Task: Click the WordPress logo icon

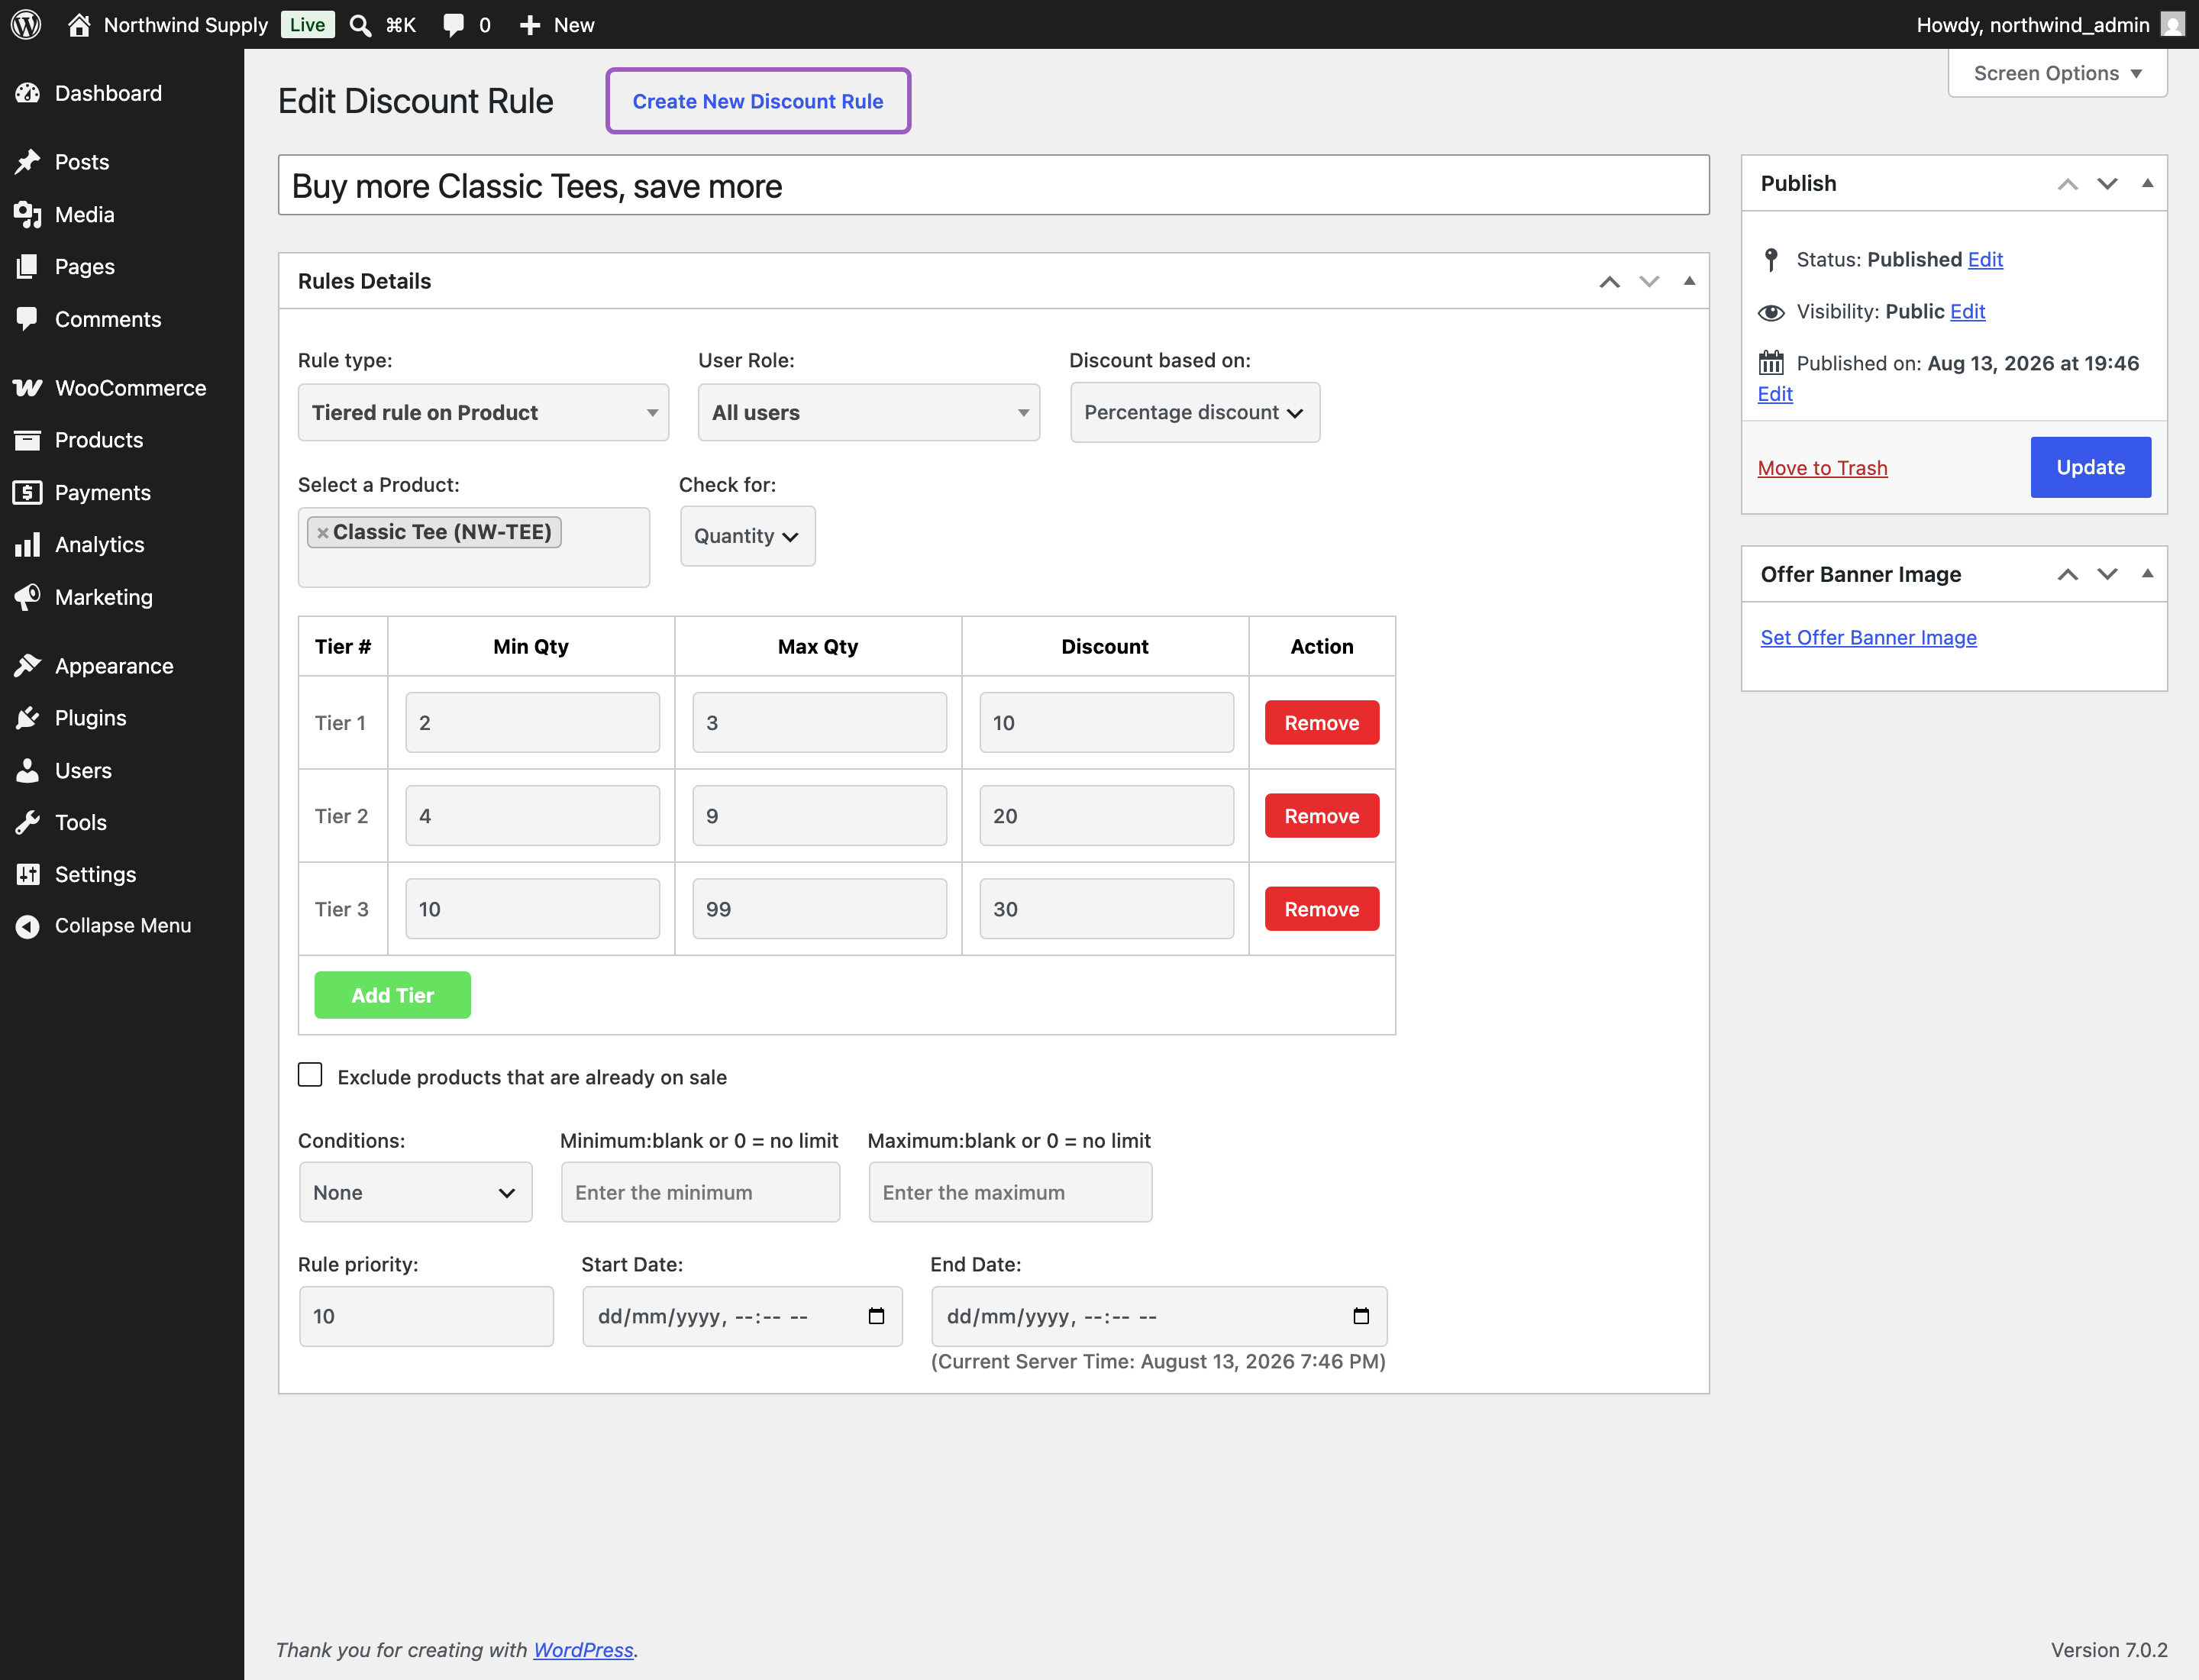Action: coord(26,24)
